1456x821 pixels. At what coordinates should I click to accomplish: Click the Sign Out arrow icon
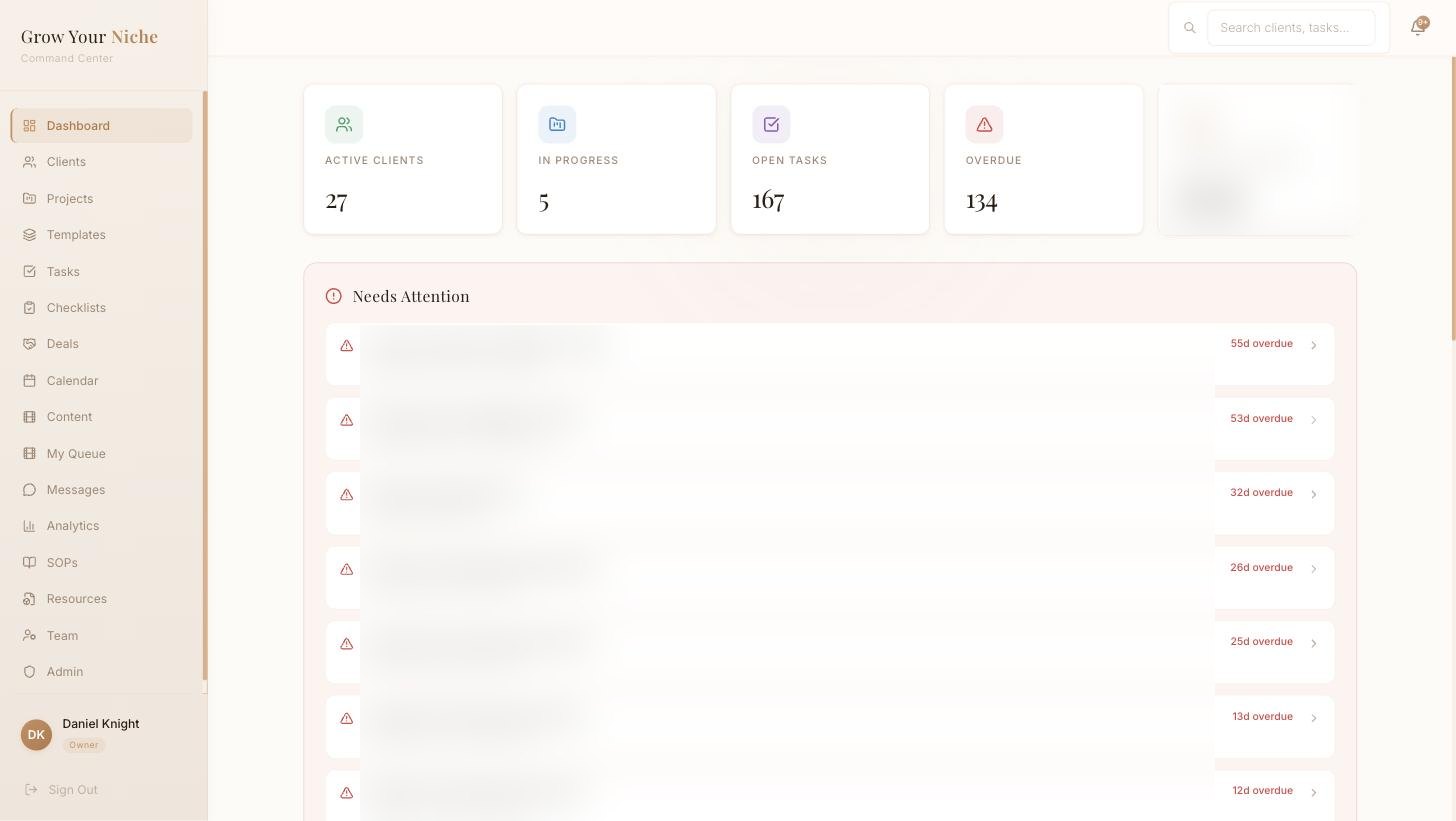(x=31, y=790)
